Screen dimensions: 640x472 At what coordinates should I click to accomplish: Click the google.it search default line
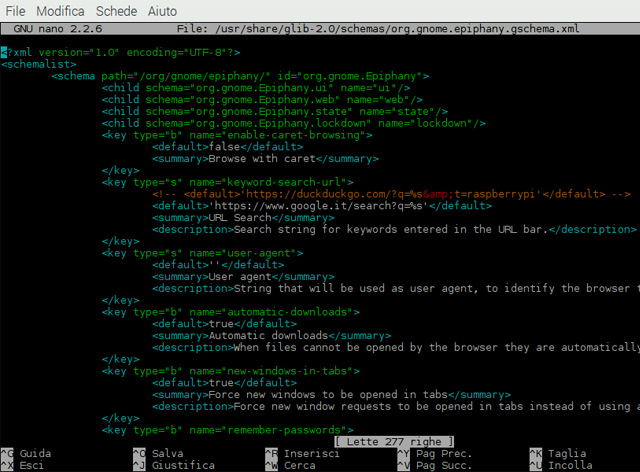coord(322,206)
